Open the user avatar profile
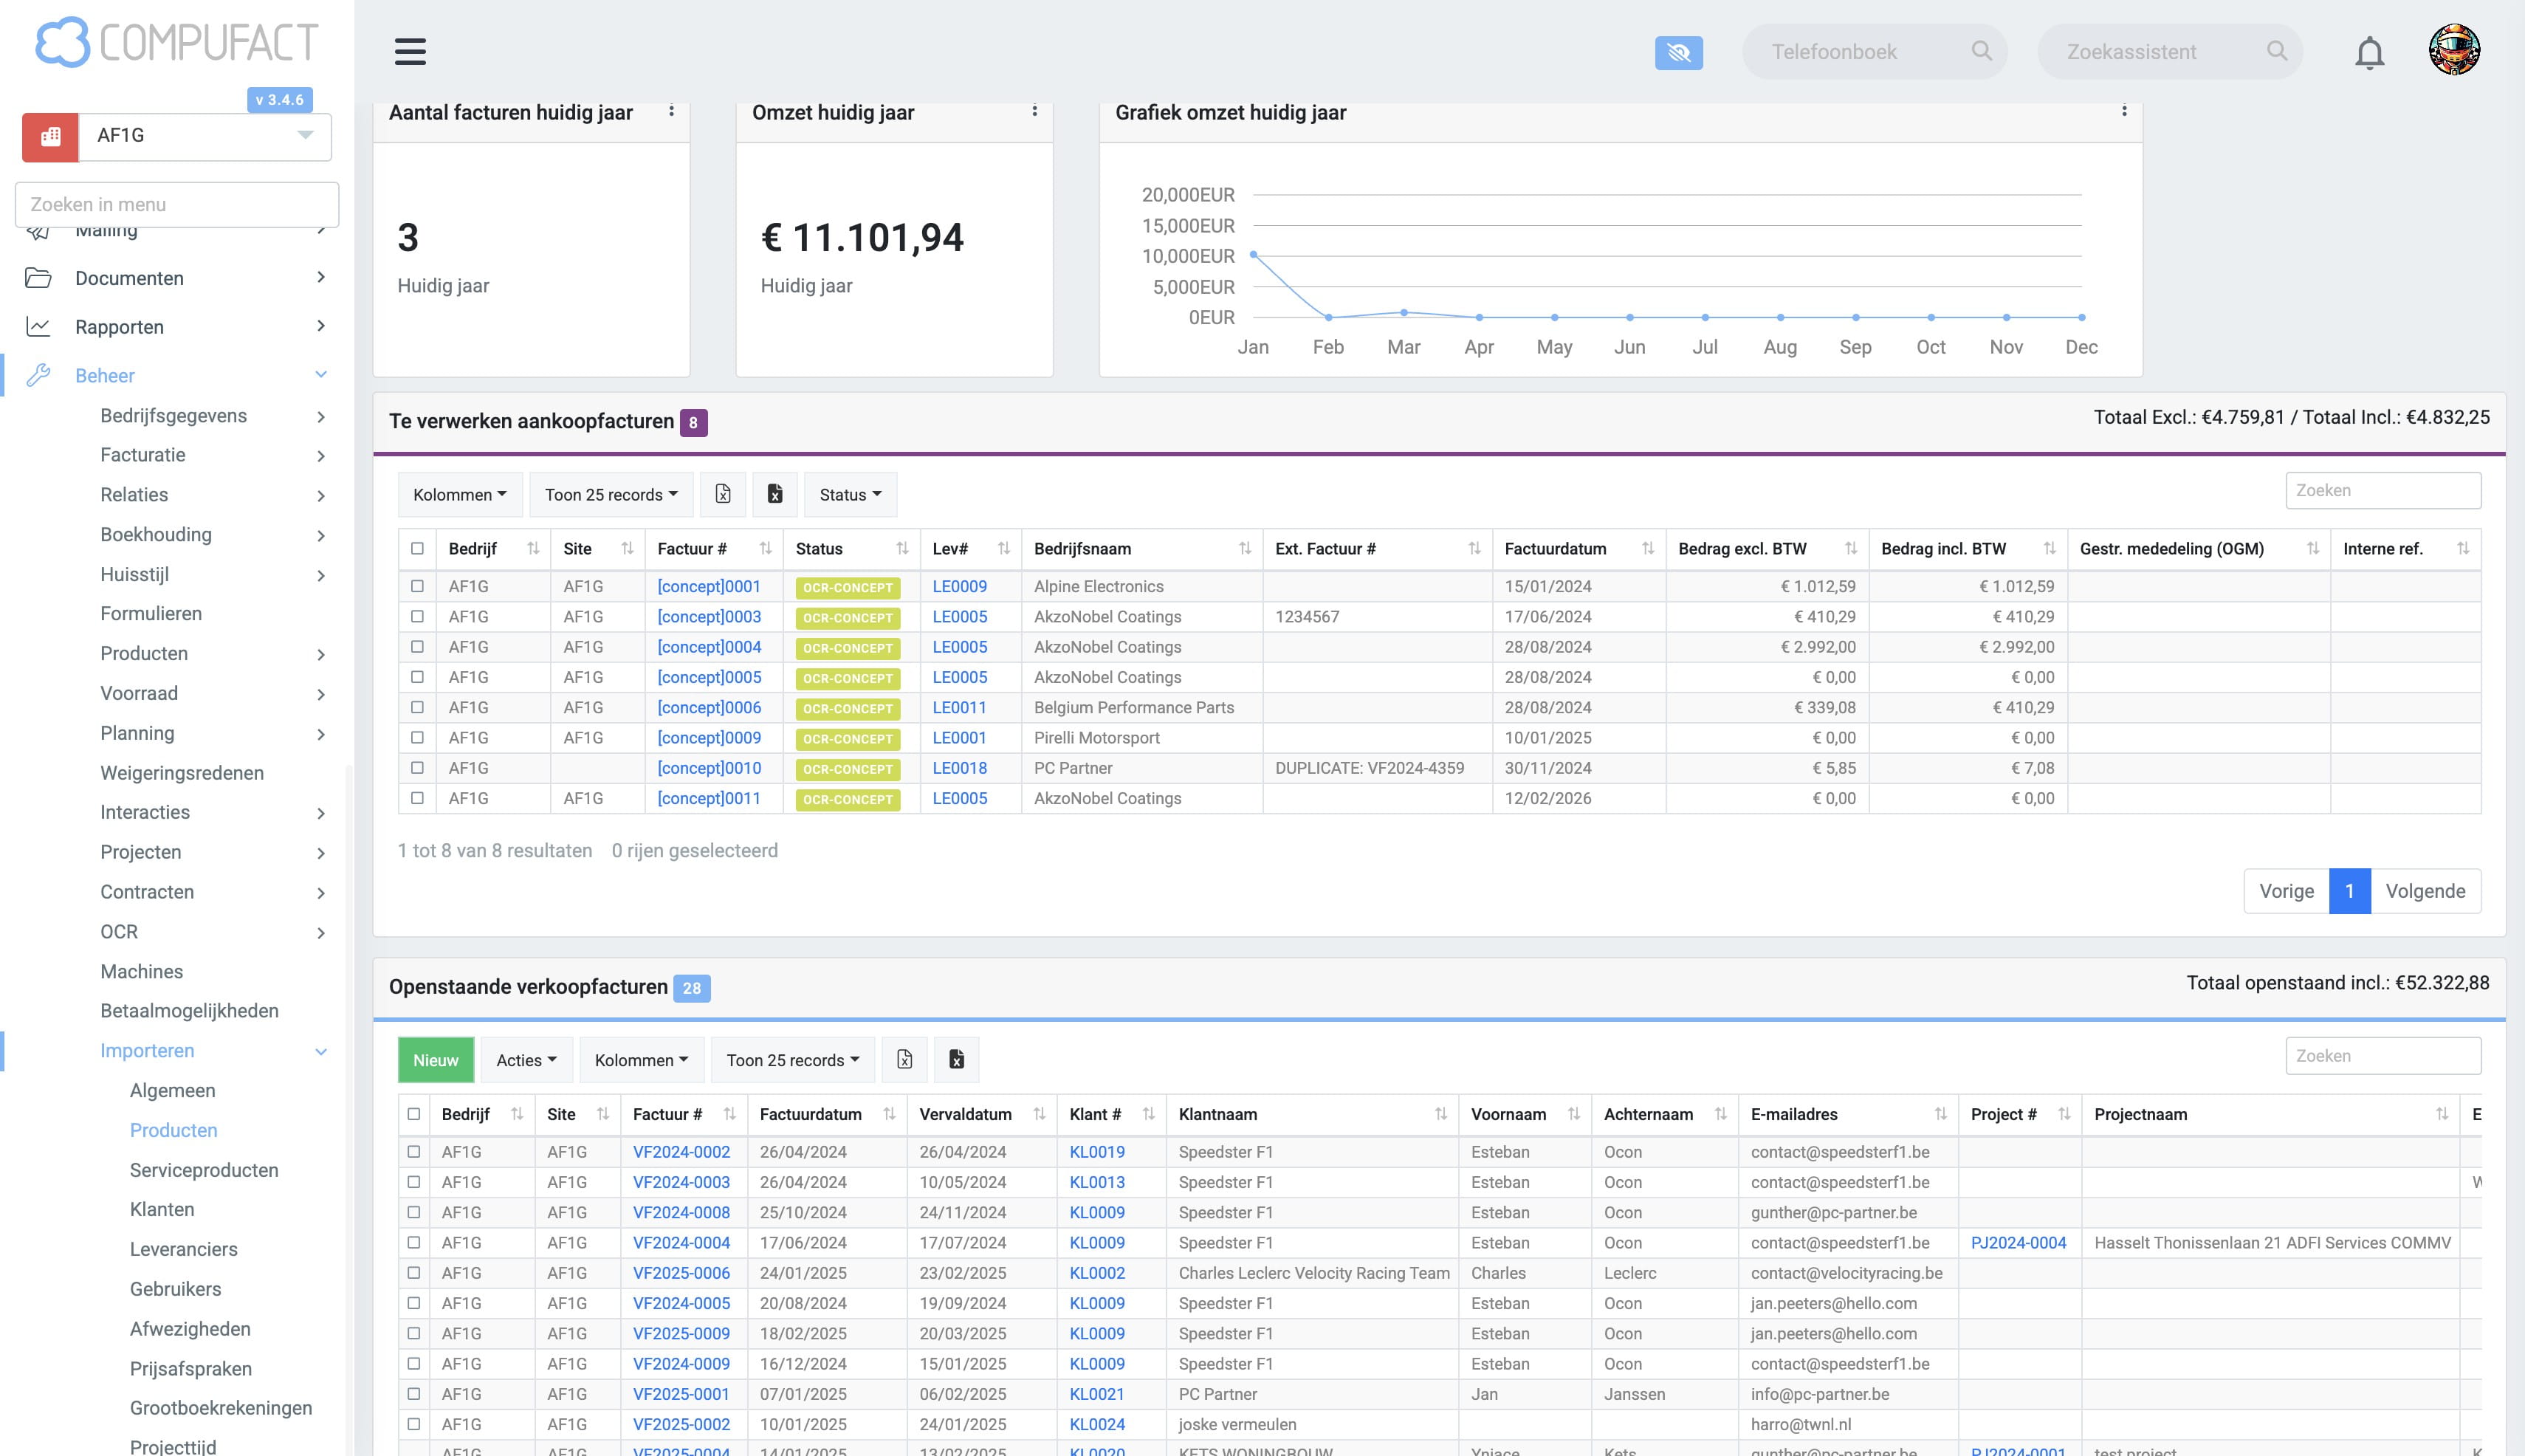This screenshot has width=2525, height=1456. tap(2454, 50)
